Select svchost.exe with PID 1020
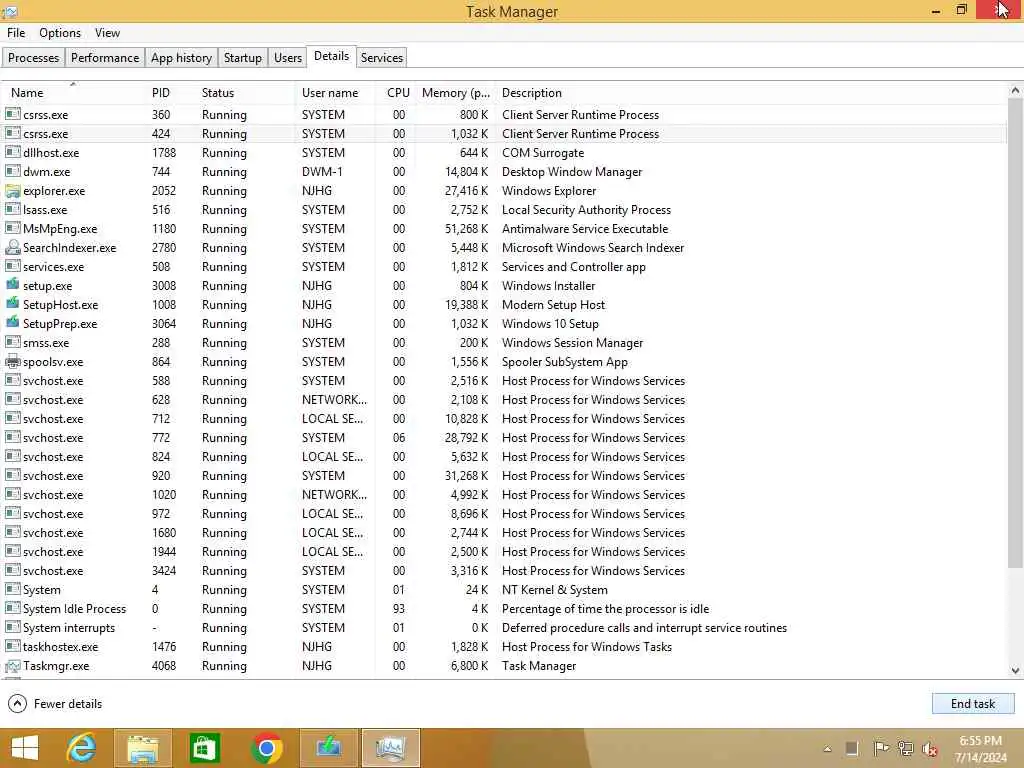This screenshot has height=768, width=1024. 504,495
